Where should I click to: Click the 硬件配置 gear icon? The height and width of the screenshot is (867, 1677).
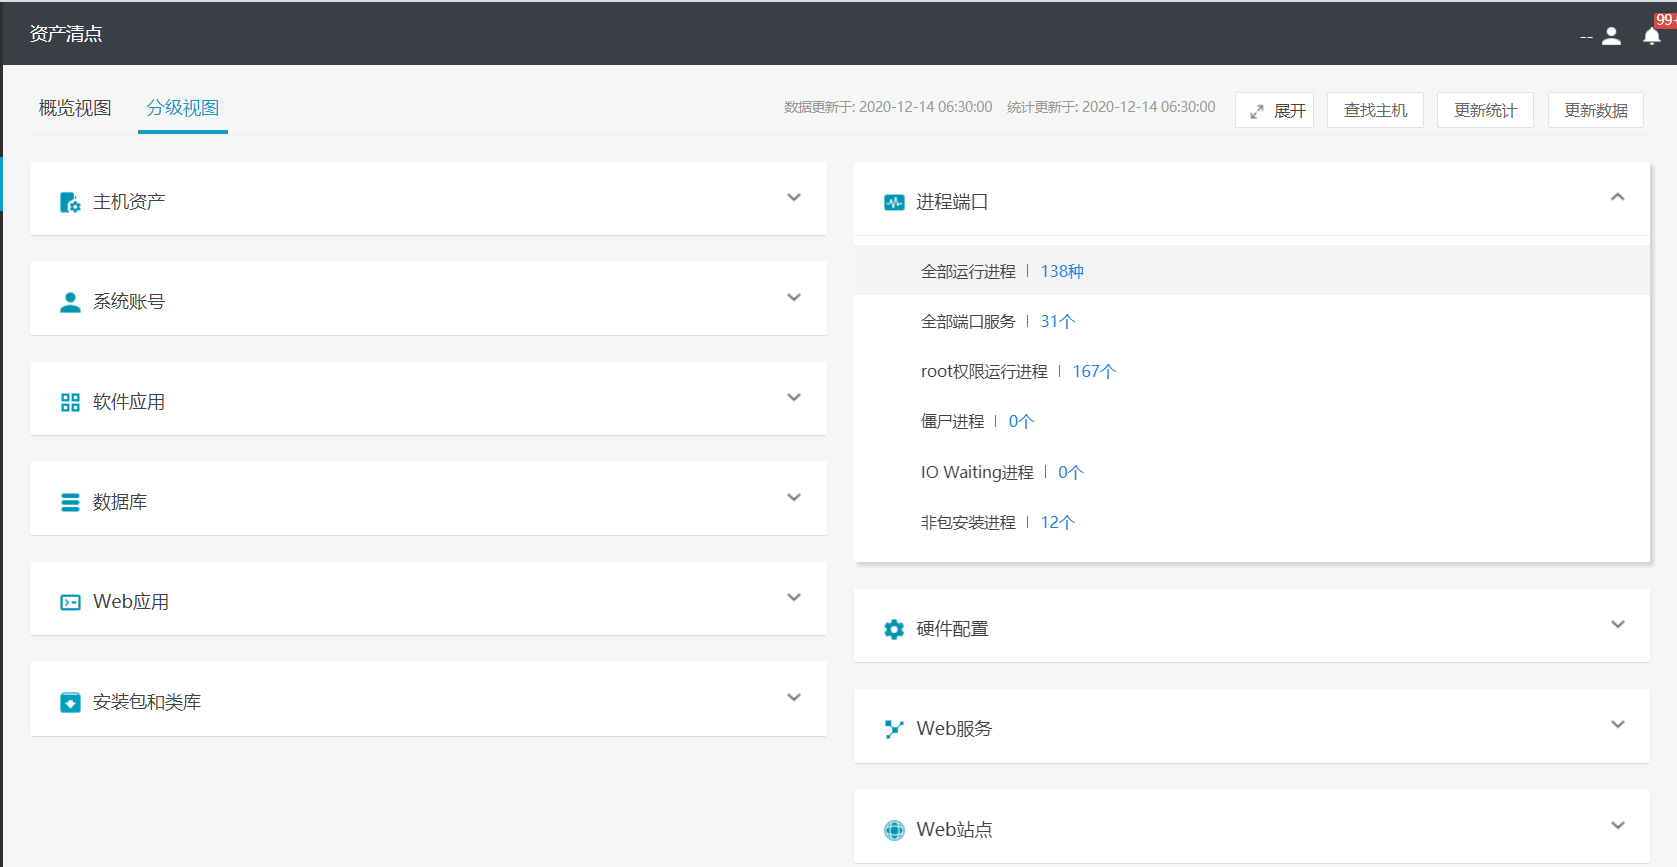click(894, 629)
